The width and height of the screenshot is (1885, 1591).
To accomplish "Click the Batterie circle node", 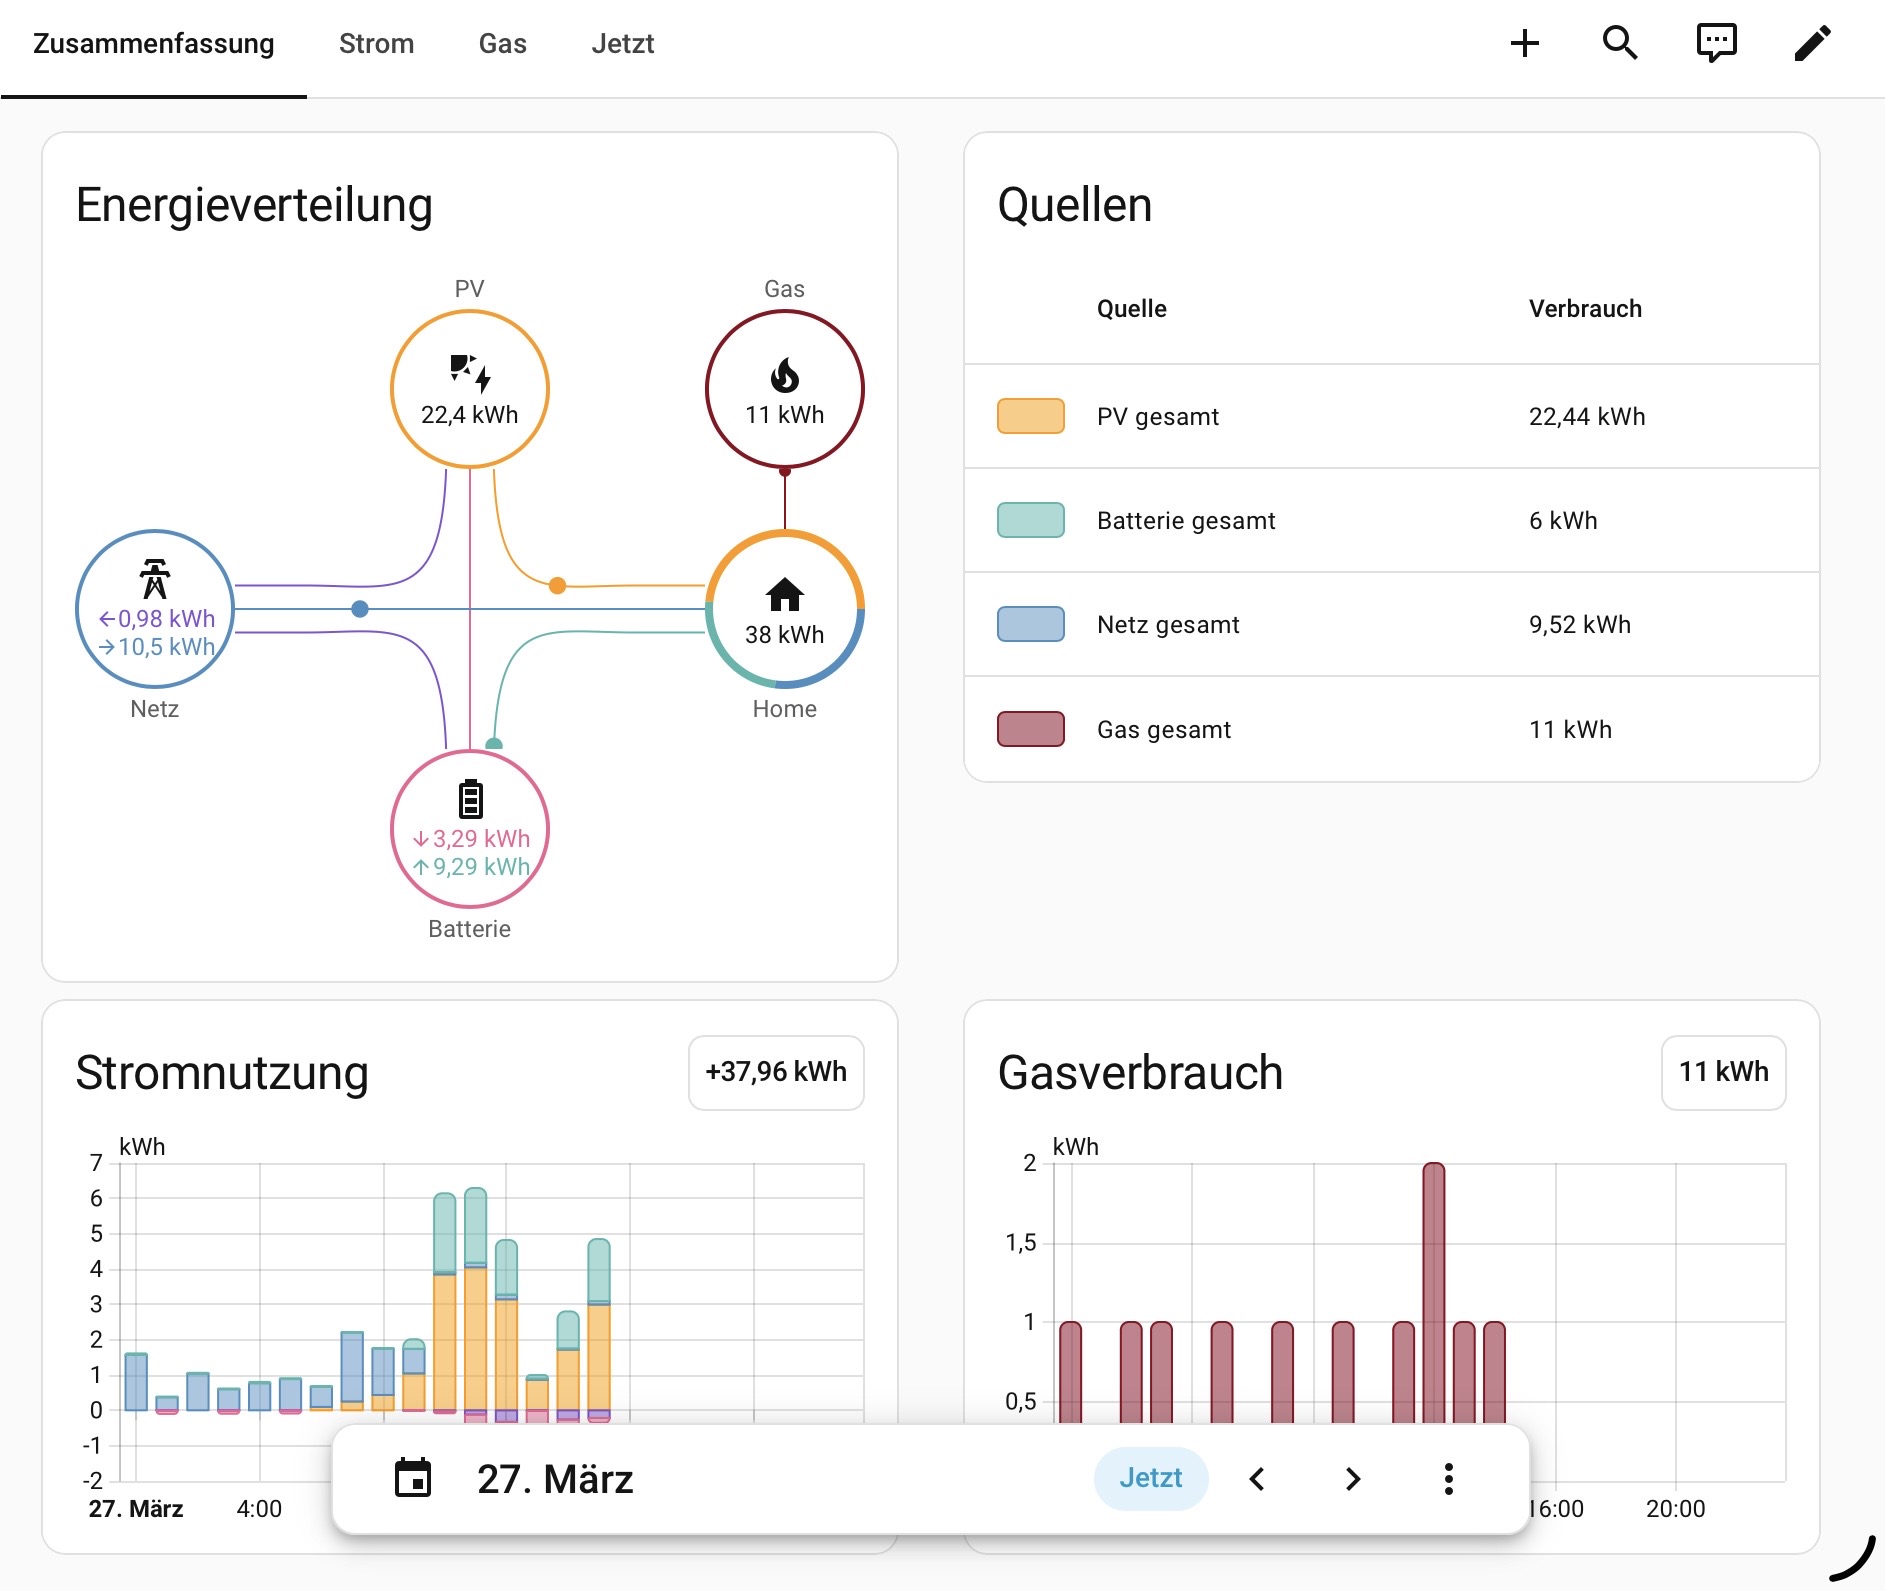I will [469, 829].
